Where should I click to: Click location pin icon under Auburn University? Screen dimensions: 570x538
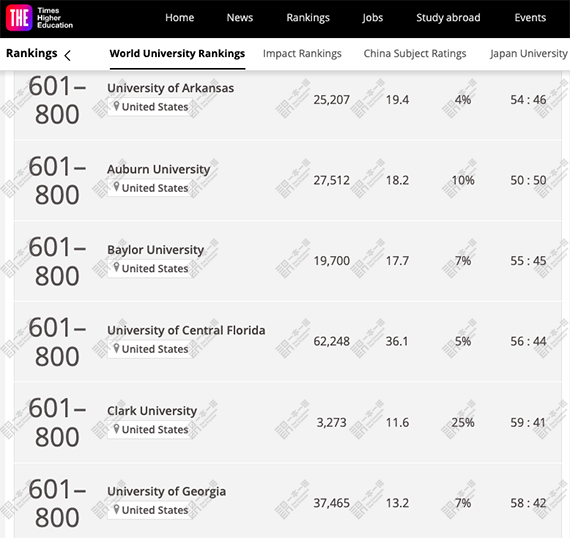pos(116,187)
